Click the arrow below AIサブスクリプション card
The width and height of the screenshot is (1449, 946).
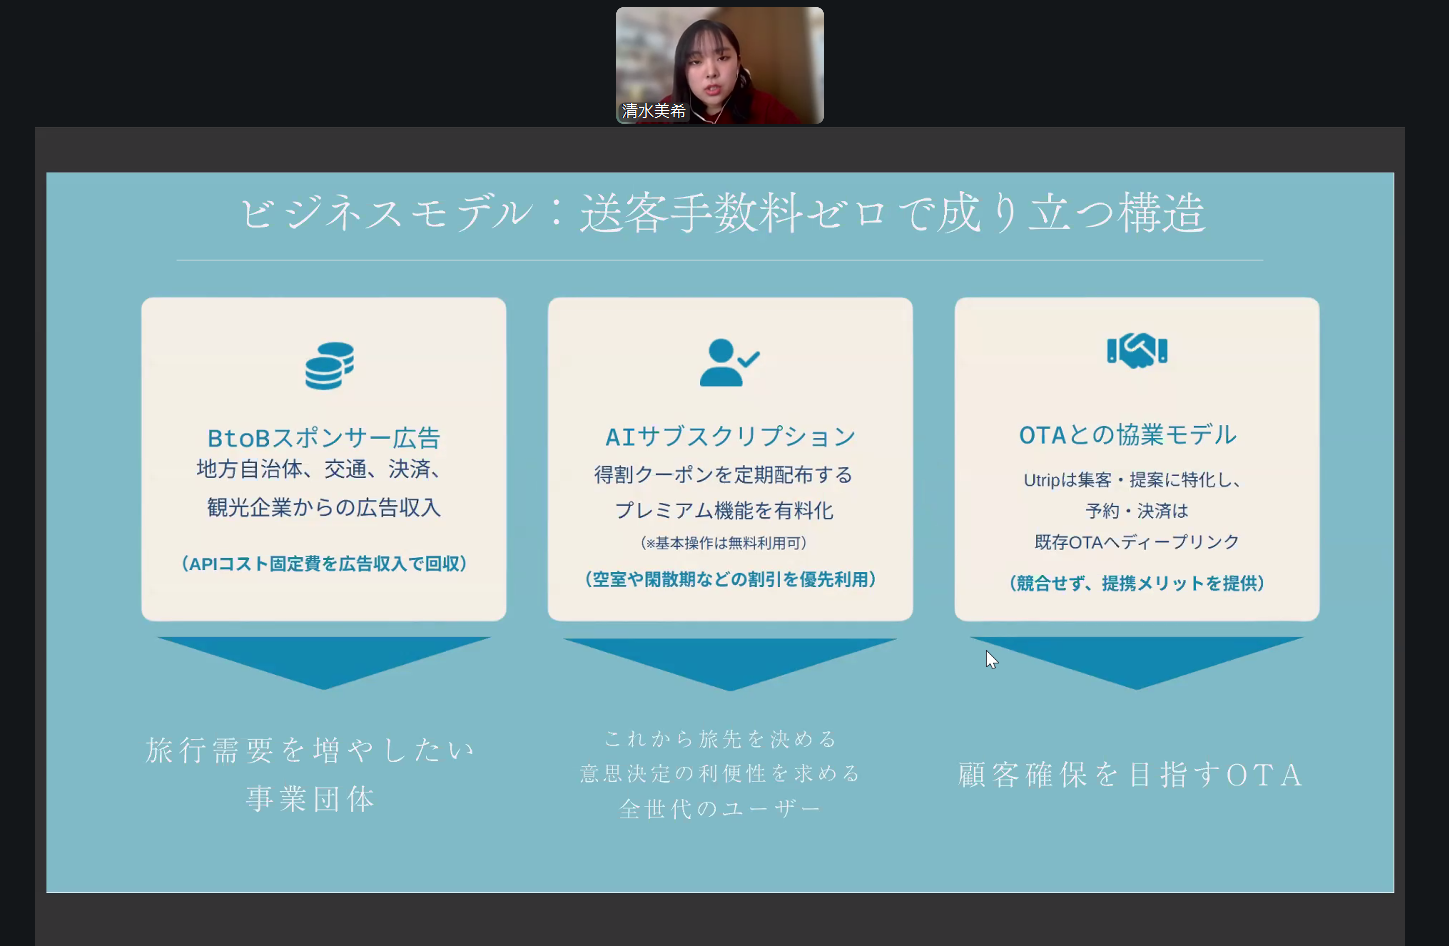tap(730, 661)
